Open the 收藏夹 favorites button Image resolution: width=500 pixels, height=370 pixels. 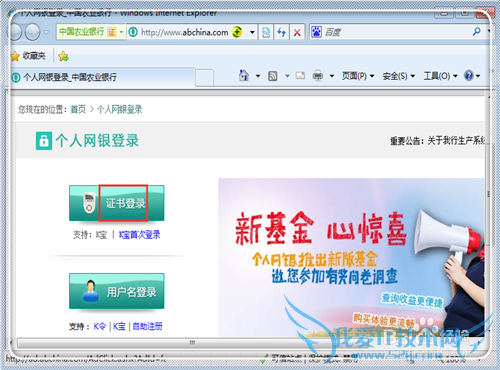coord(29,56)
